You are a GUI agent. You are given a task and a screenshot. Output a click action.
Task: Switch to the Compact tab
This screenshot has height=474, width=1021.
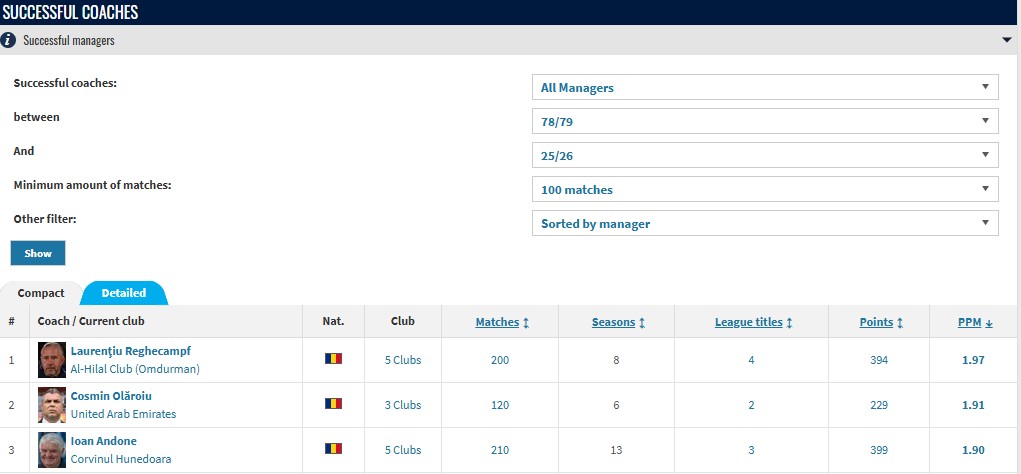pos(41,293)
